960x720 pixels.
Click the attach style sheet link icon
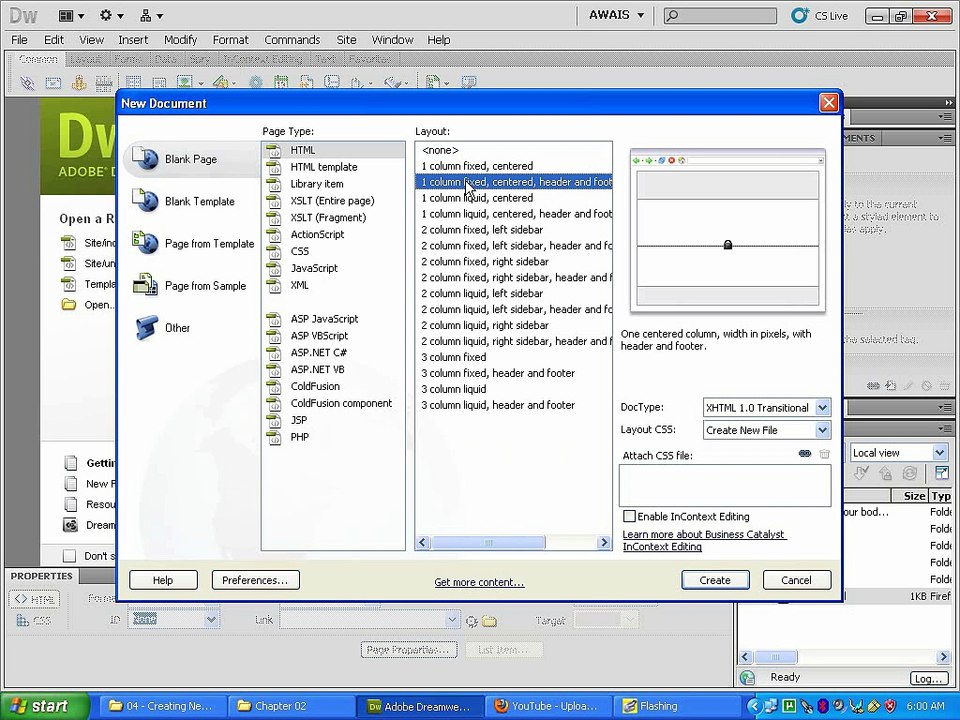(804, 454)
